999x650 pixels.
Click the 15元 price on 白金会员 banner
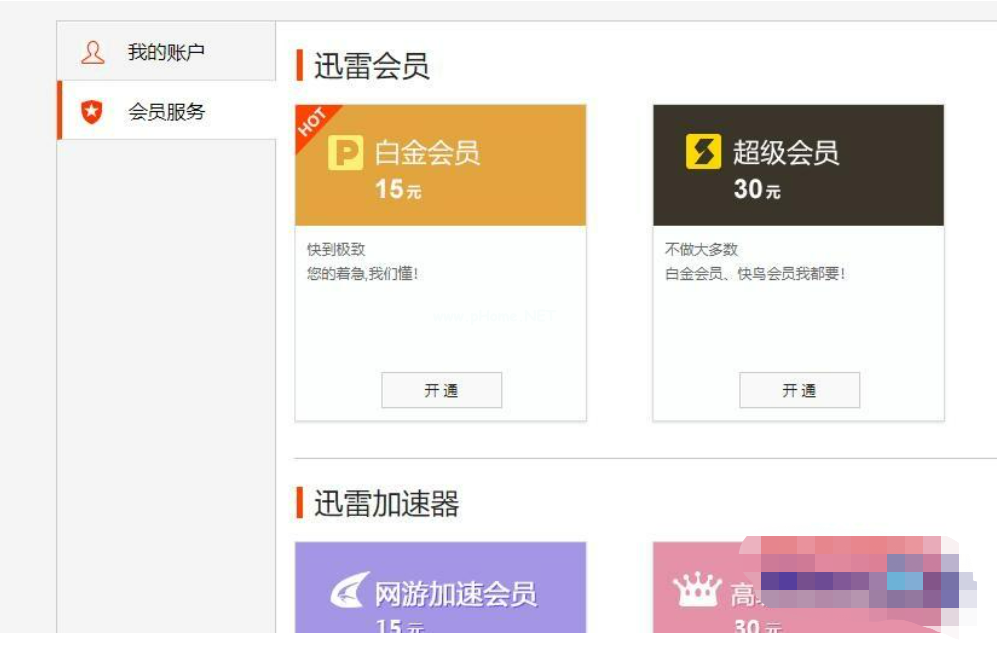[398, 189]
